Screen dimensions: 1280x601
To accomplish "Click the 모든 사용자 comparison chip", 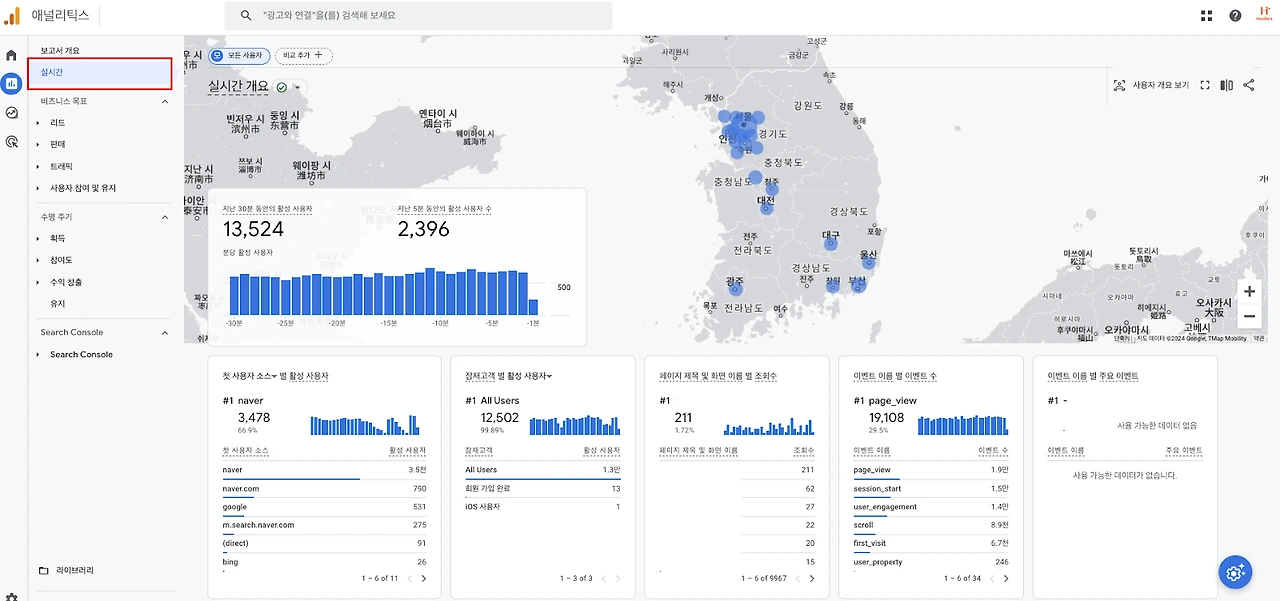I will pyautogui.click(x=238, y=55).
